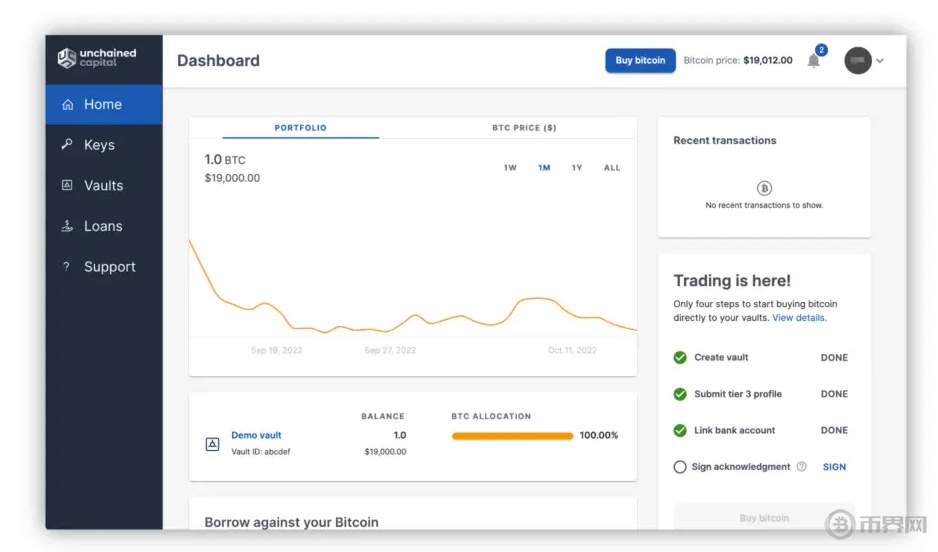This screenshot has height=552, width=938.
Task: Click the Link bank account green checkmark
Action: coord(680,430)
